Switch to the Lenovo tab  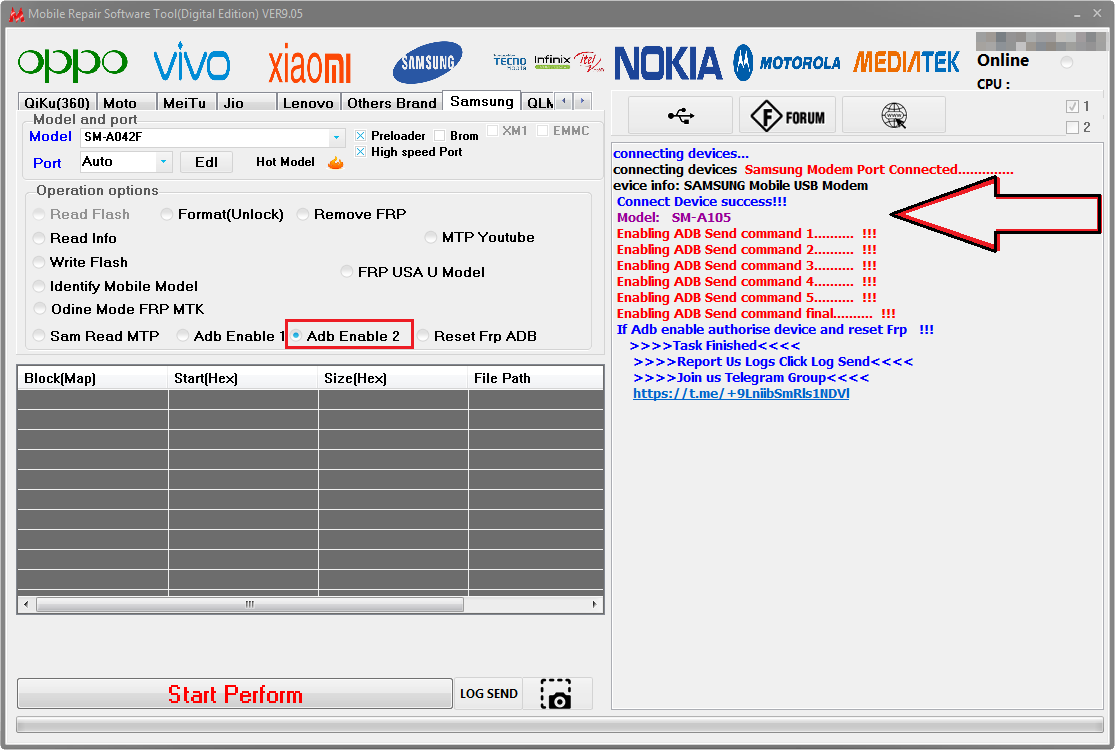coord(308,103)
